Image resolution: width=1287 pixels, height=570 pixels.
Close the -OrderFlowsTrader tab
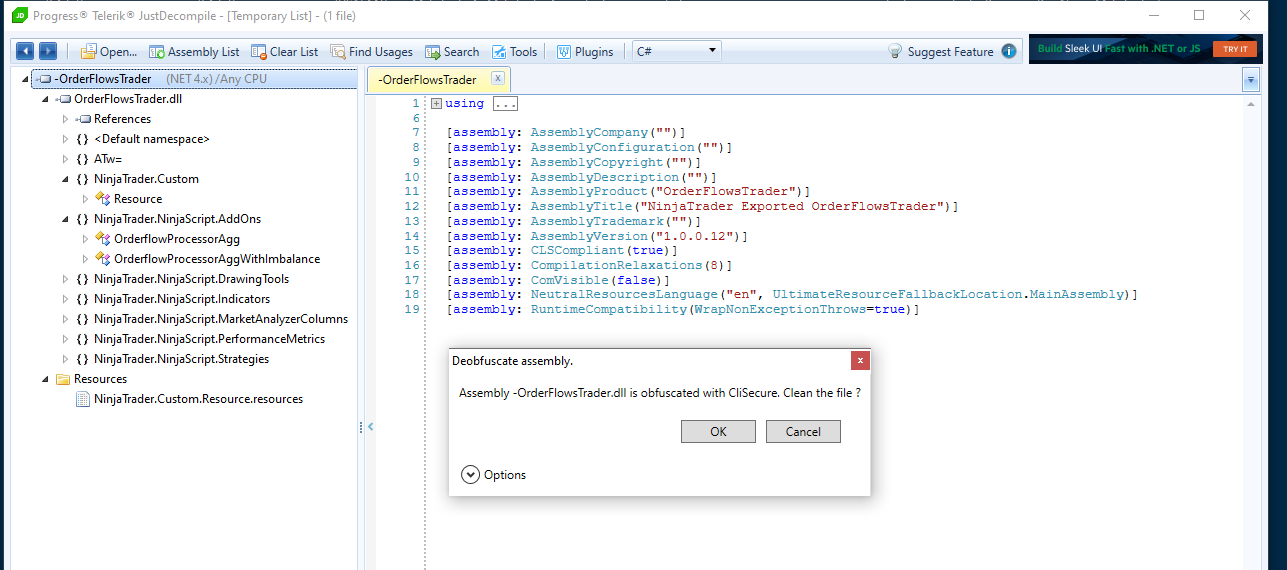(x=498, y=78)
